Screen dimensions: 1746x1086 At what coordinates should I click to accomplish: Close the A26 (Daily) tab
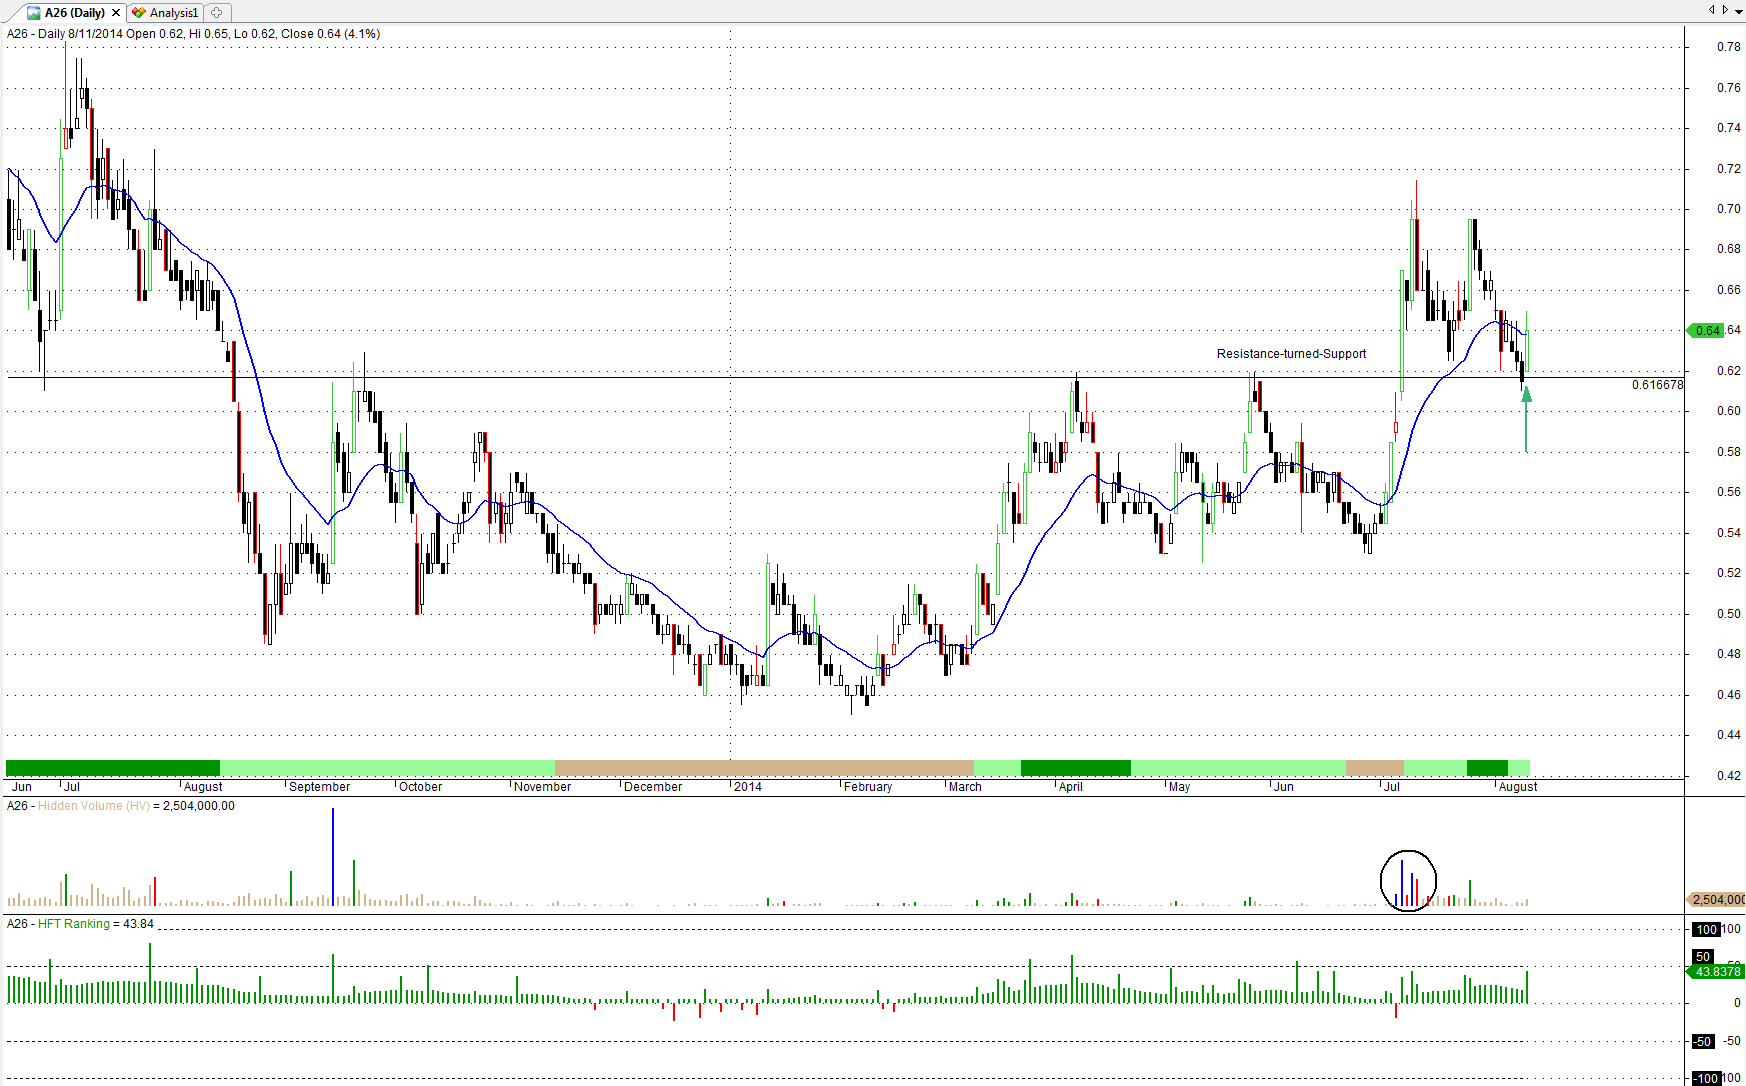point(116,13)
